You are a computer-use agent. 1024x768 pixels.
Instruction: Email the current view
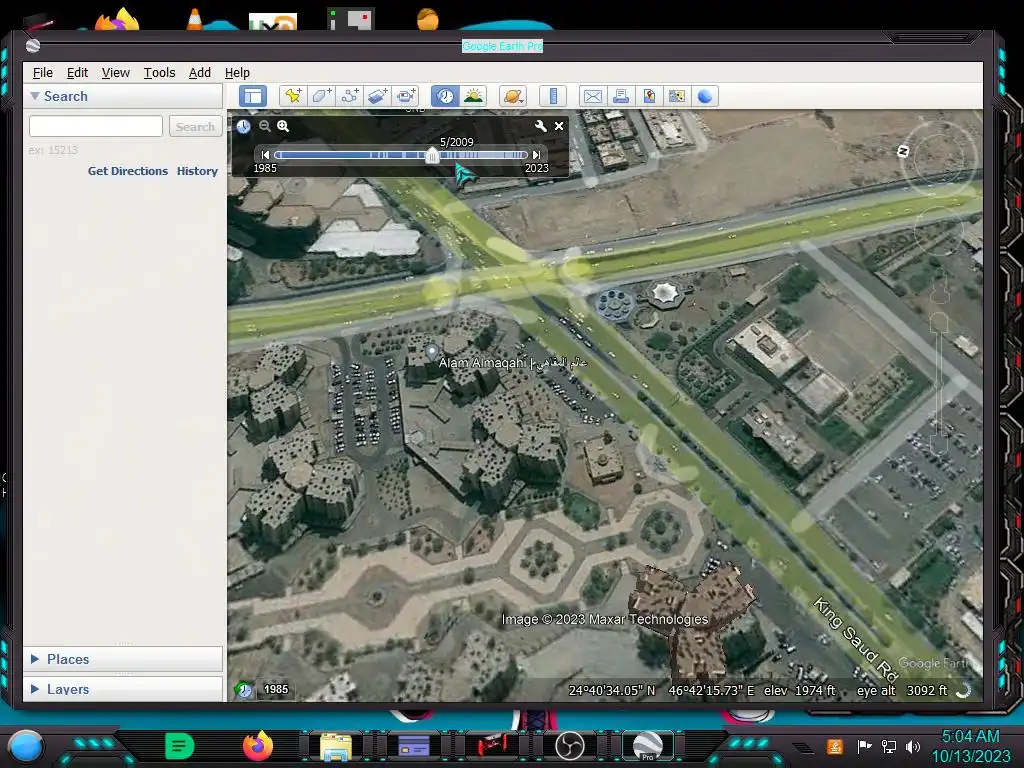tap(592, 96)
